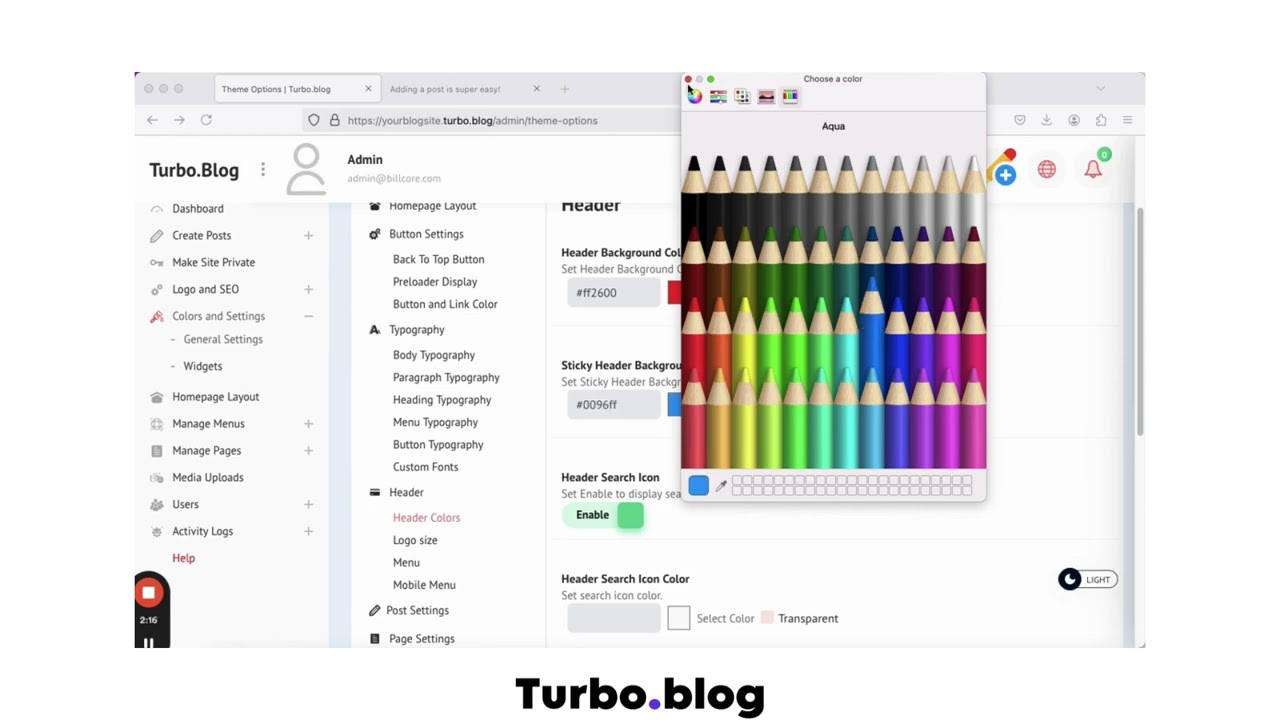This screenshot has width=1280, height=720.
Task: Edit the sticky header hex #0096ff field
Action: 614,405
